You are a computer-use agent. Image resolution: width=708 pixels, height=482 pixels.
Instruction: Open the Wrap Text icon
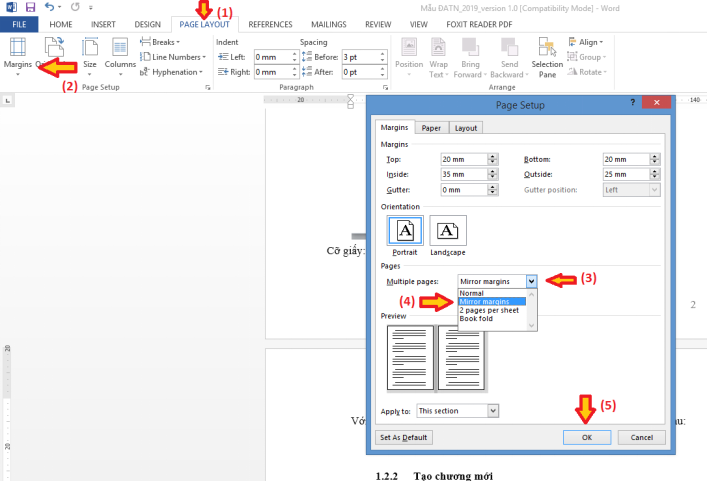coord(438,56)
